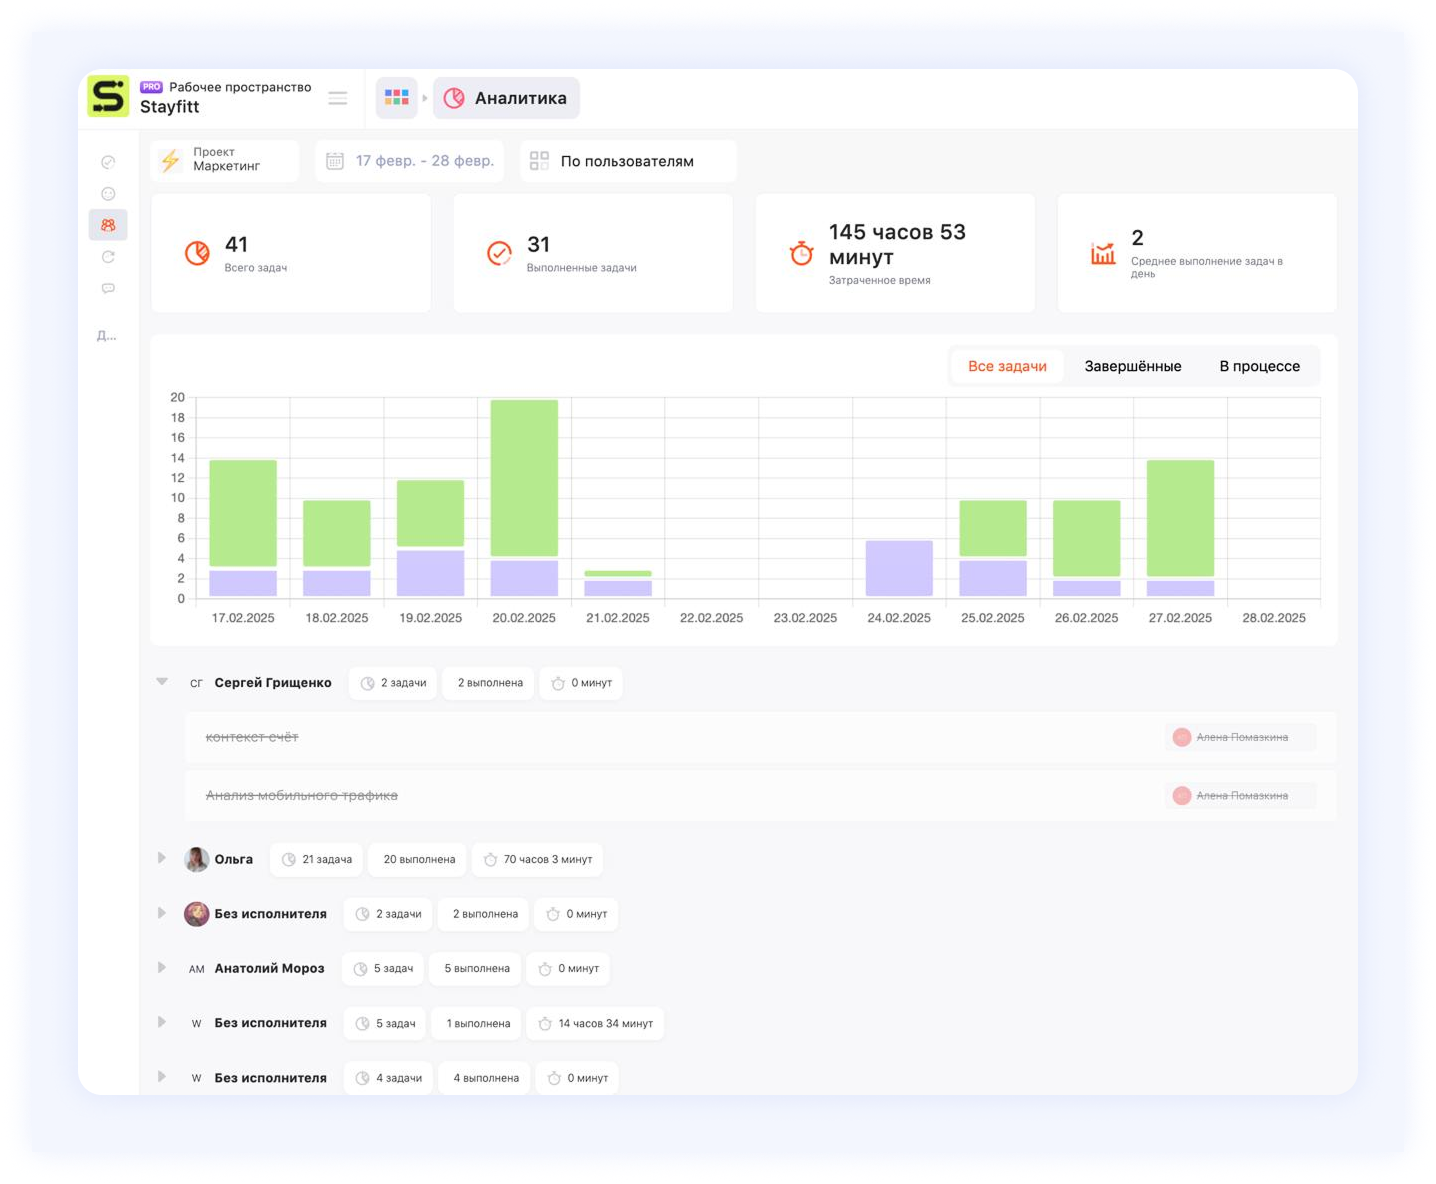Expand Ольга's task list
Viewport: 1436px width, 1184px height.
(162, 858)
